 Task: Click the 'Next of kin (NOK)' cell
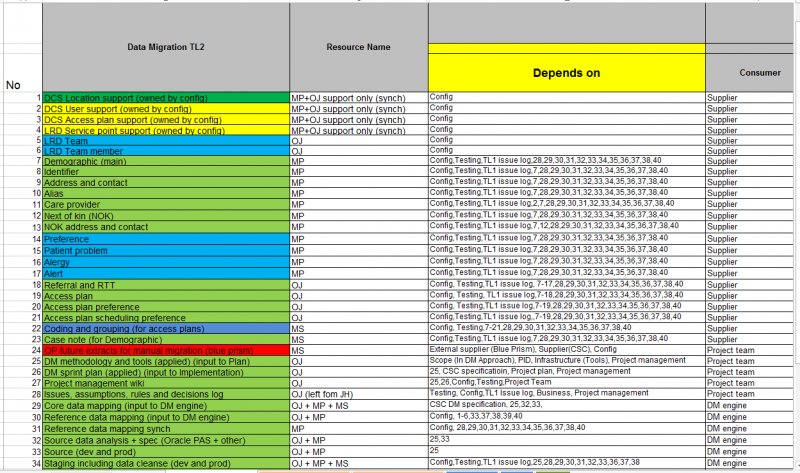165,214
